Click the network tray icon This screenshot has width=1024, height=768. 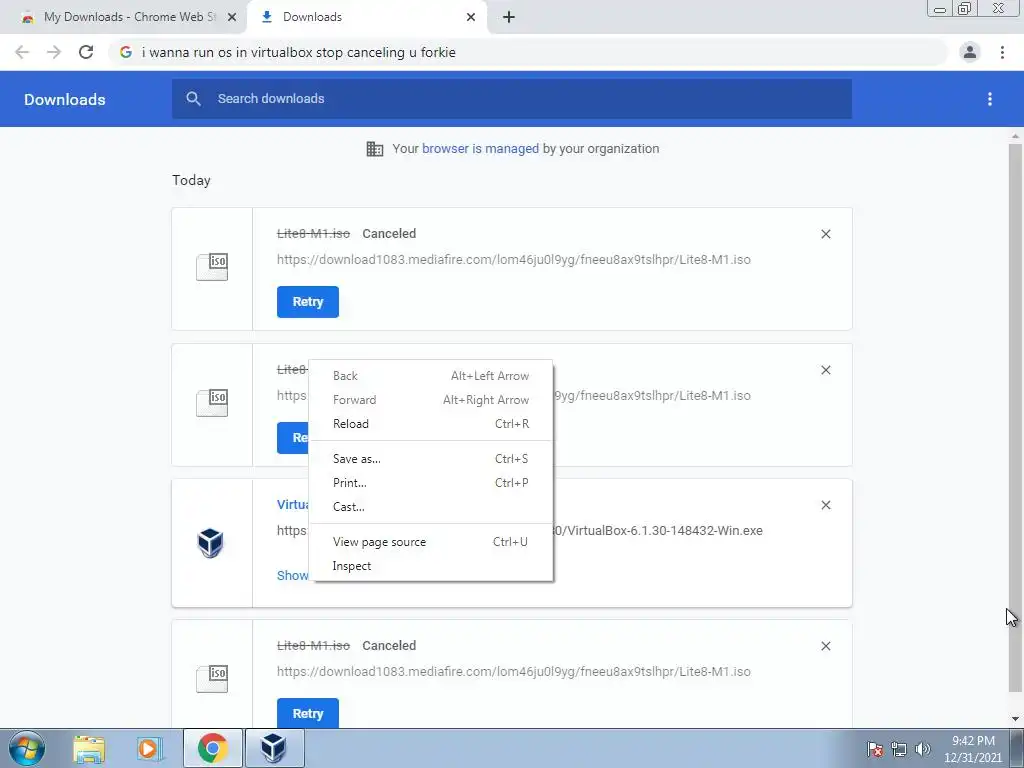point(899,749)
